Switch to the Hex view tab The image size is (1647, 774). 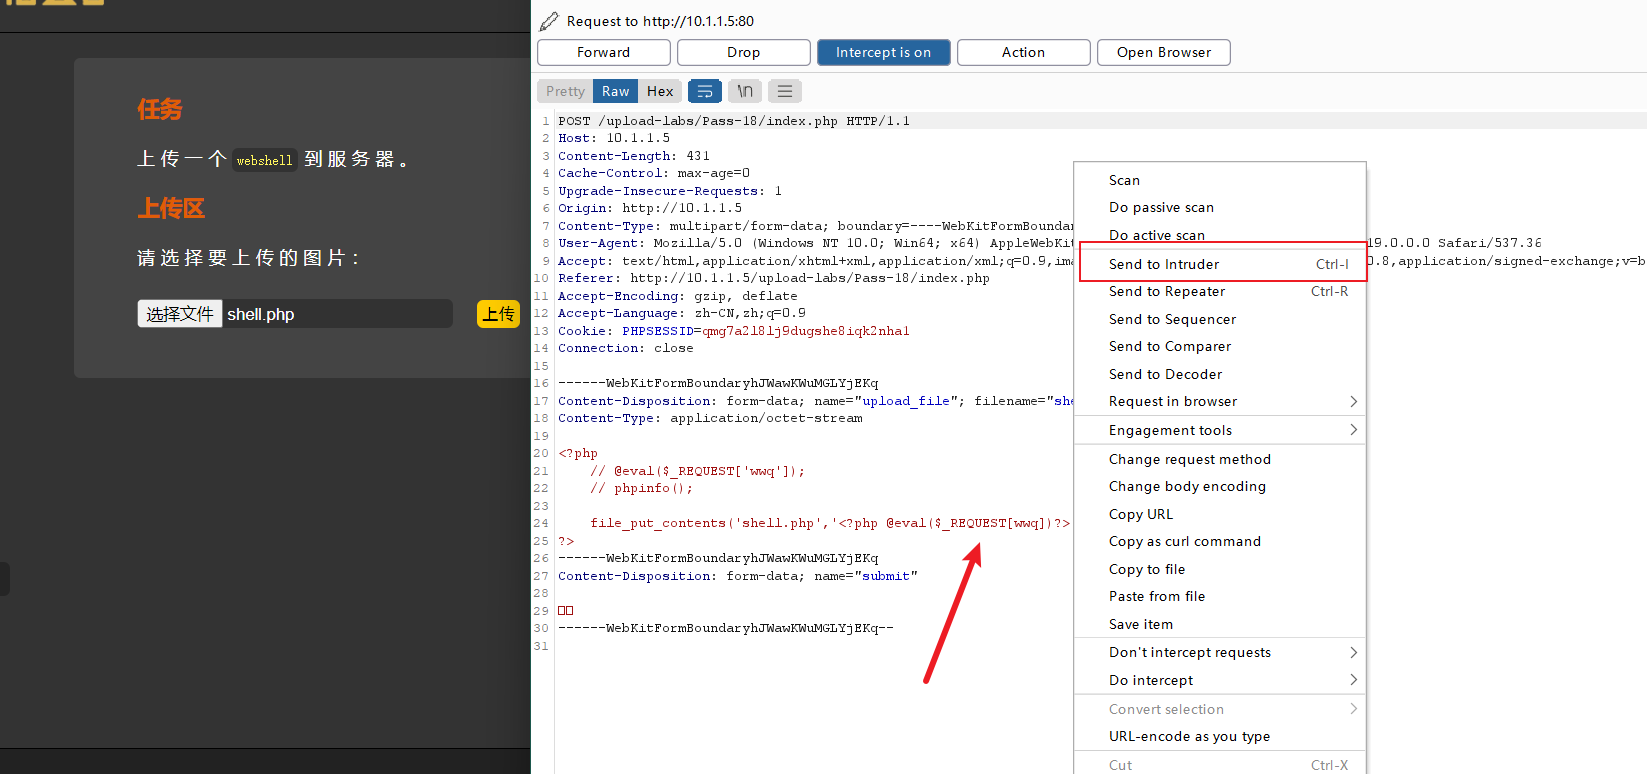tap(660, 91)
